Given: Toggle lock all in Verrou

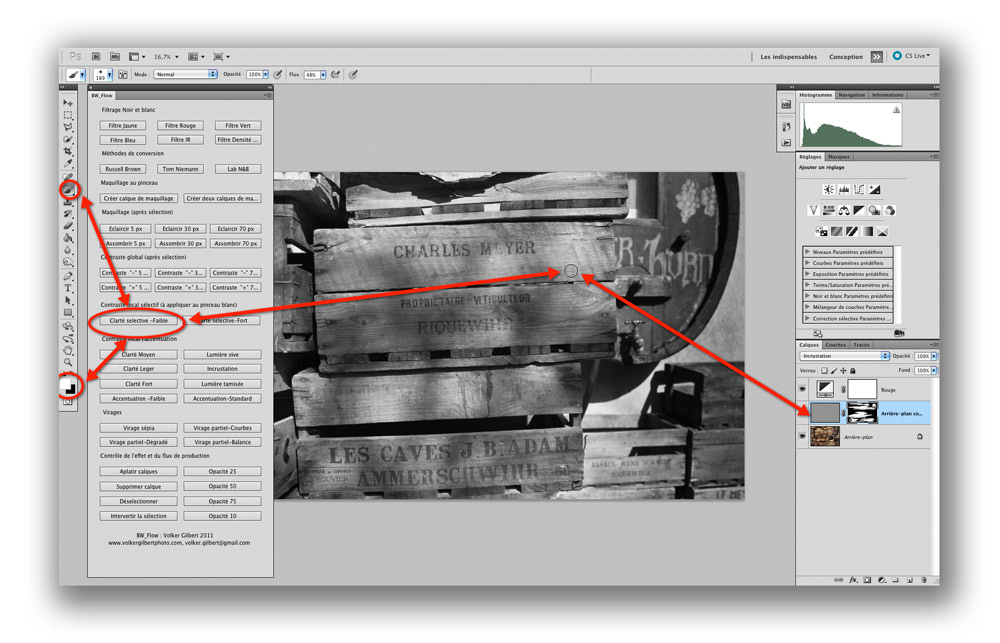Looking at the screenshot, I should pos(853,370).
